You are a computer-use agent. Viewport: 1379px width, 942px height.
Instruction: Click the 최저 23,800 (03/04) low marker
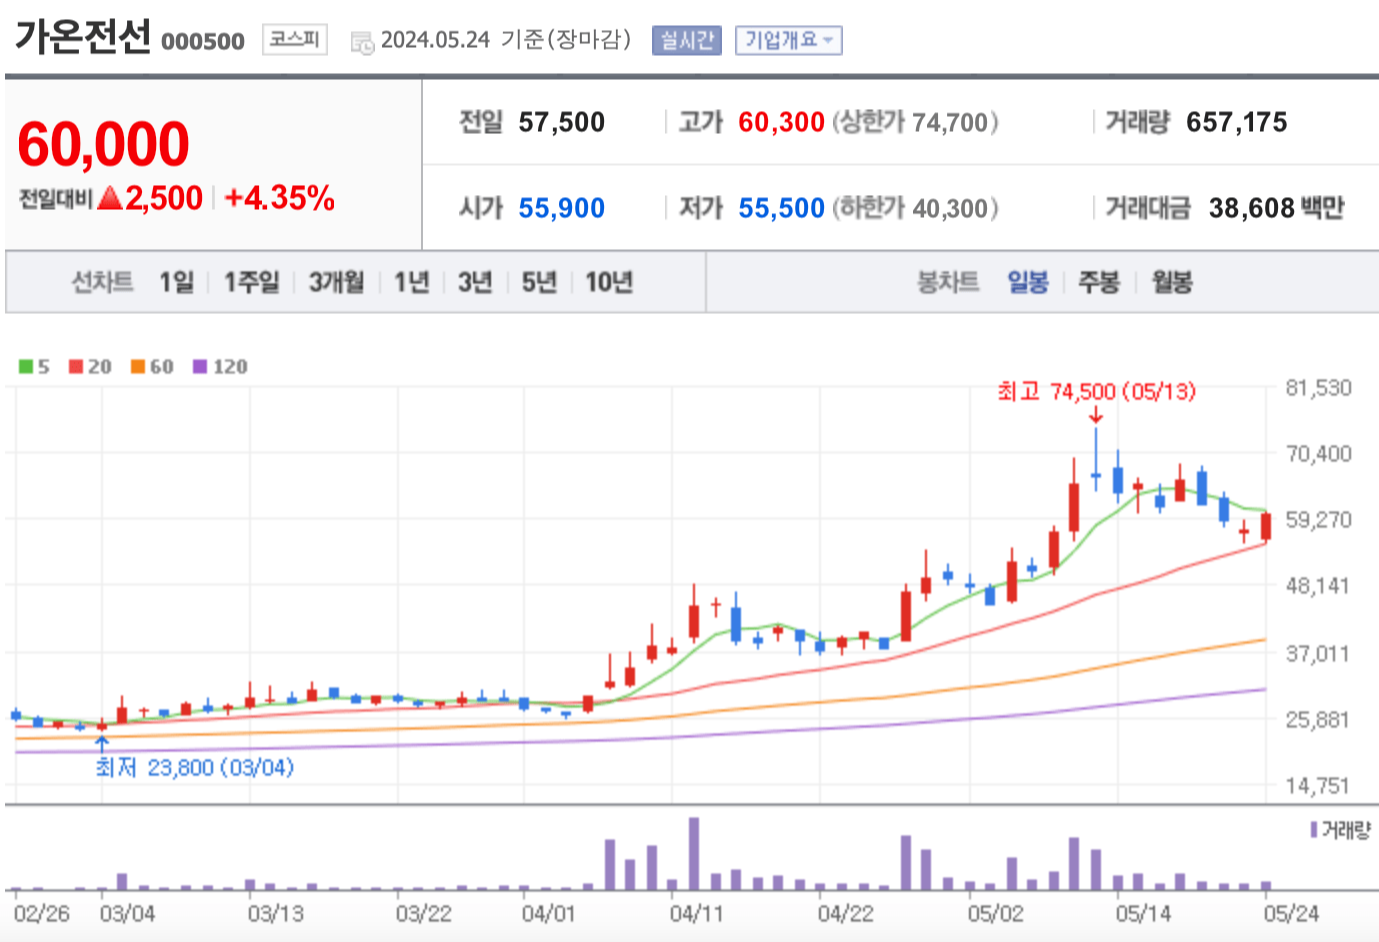tap(195, 768)
